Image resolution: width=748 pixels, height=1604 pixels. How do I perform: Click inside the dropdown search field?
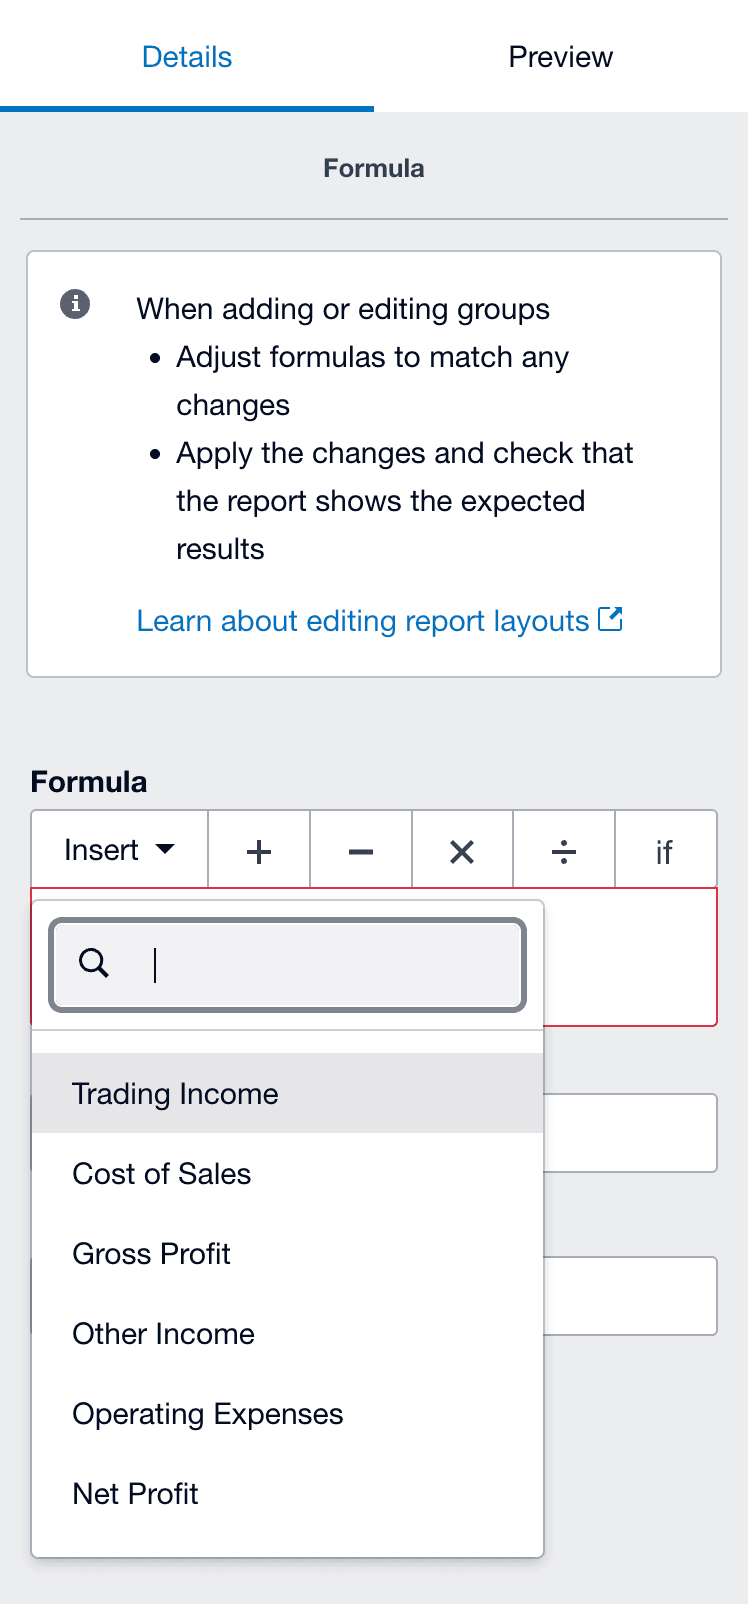coord(287,964)
